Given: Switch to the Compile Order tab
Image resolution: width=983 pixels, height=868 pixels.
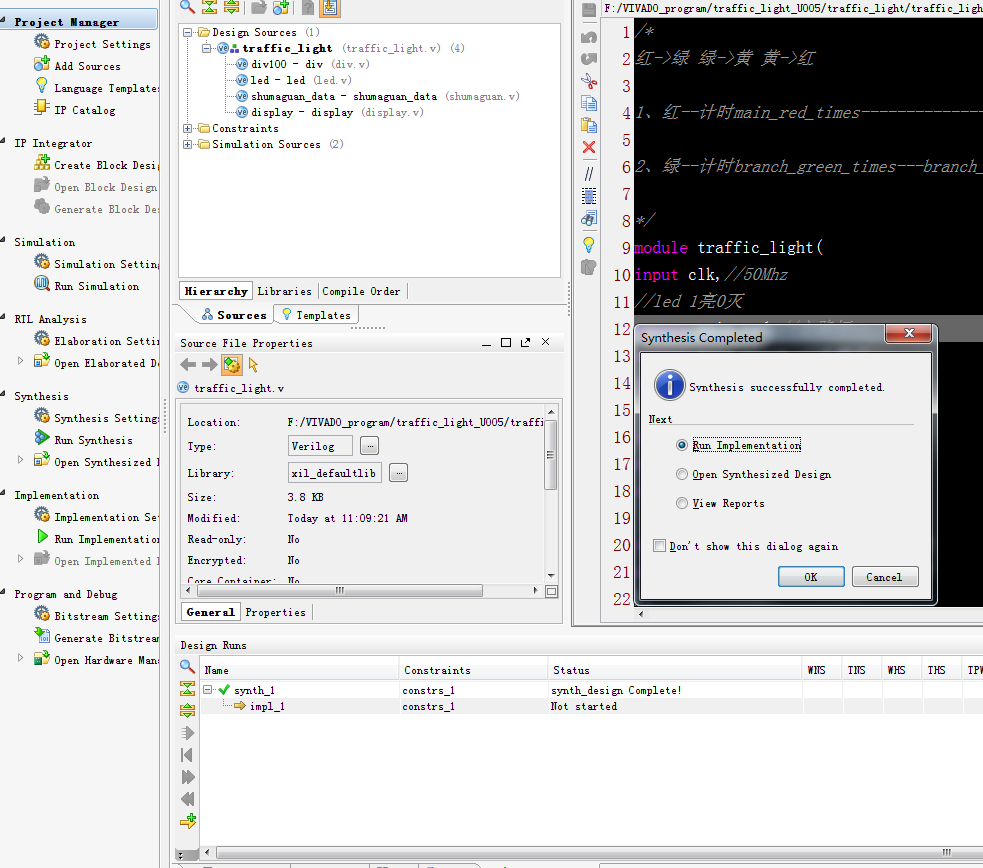Looking at the screenshot, I should point(361,291).
